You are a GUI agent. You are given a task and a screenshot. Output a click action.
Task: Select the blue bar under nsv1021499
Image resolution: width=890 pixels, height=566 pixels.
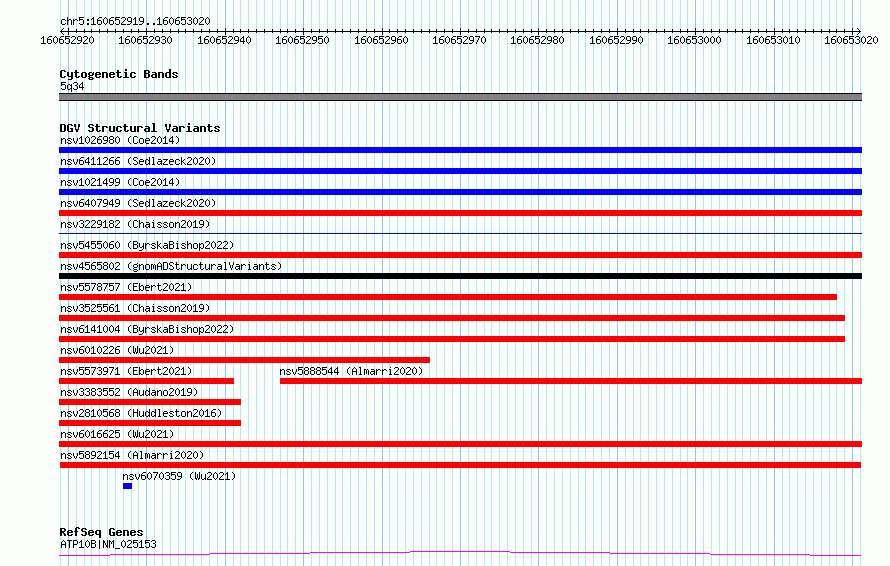click(460, 192)
